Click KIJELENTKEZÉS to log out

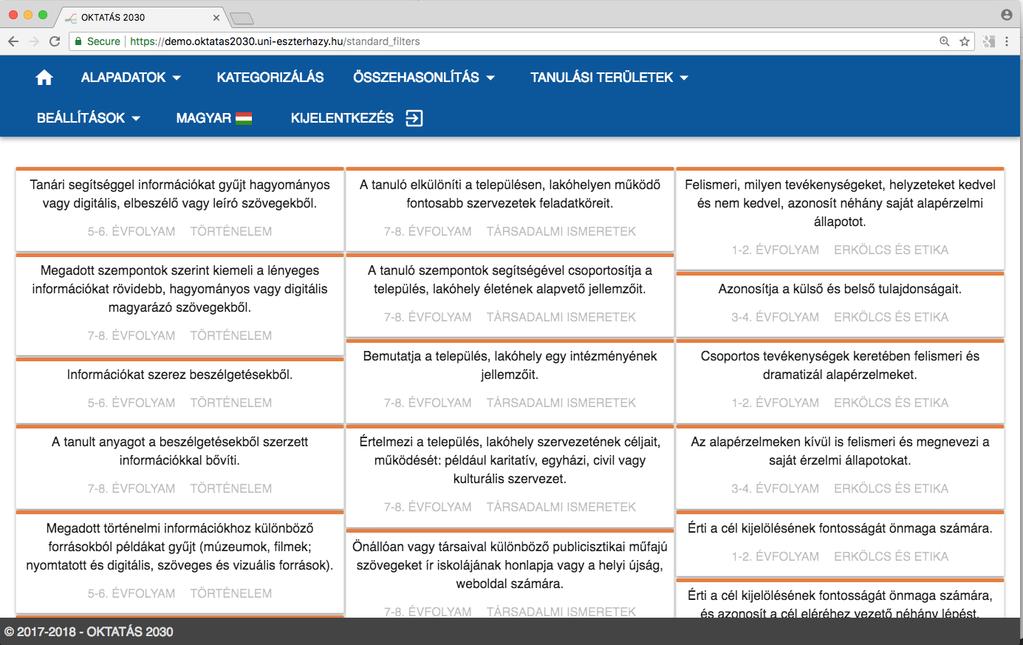tap(357, 118)
